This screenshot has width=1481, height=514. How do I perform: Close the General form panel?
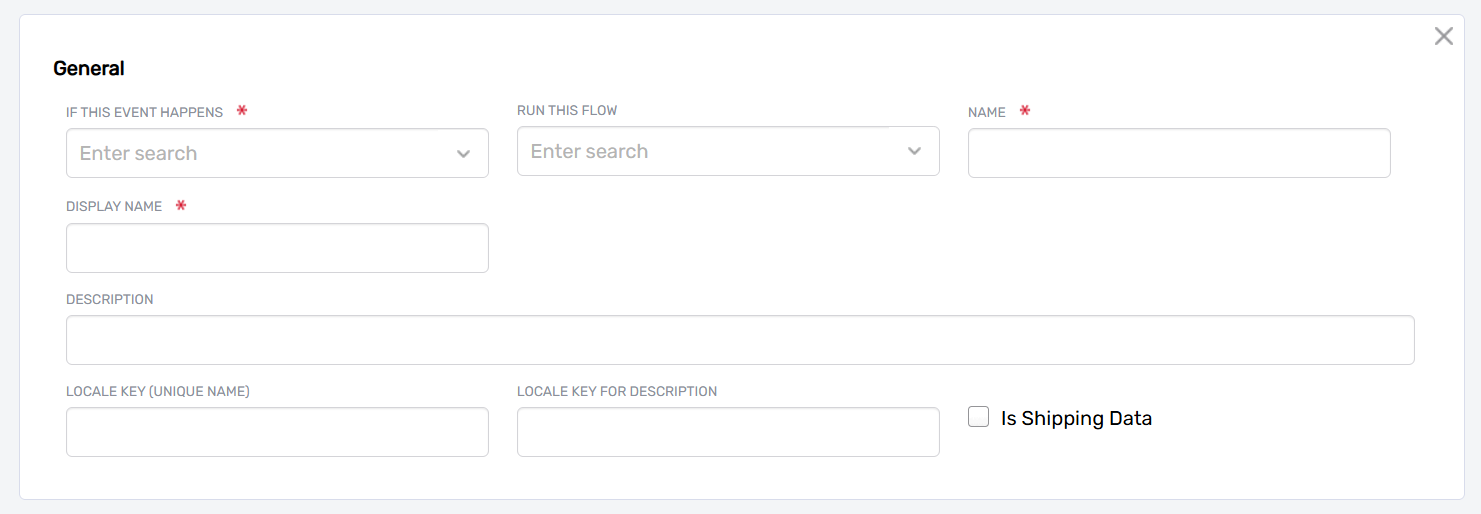(1443, 37)
